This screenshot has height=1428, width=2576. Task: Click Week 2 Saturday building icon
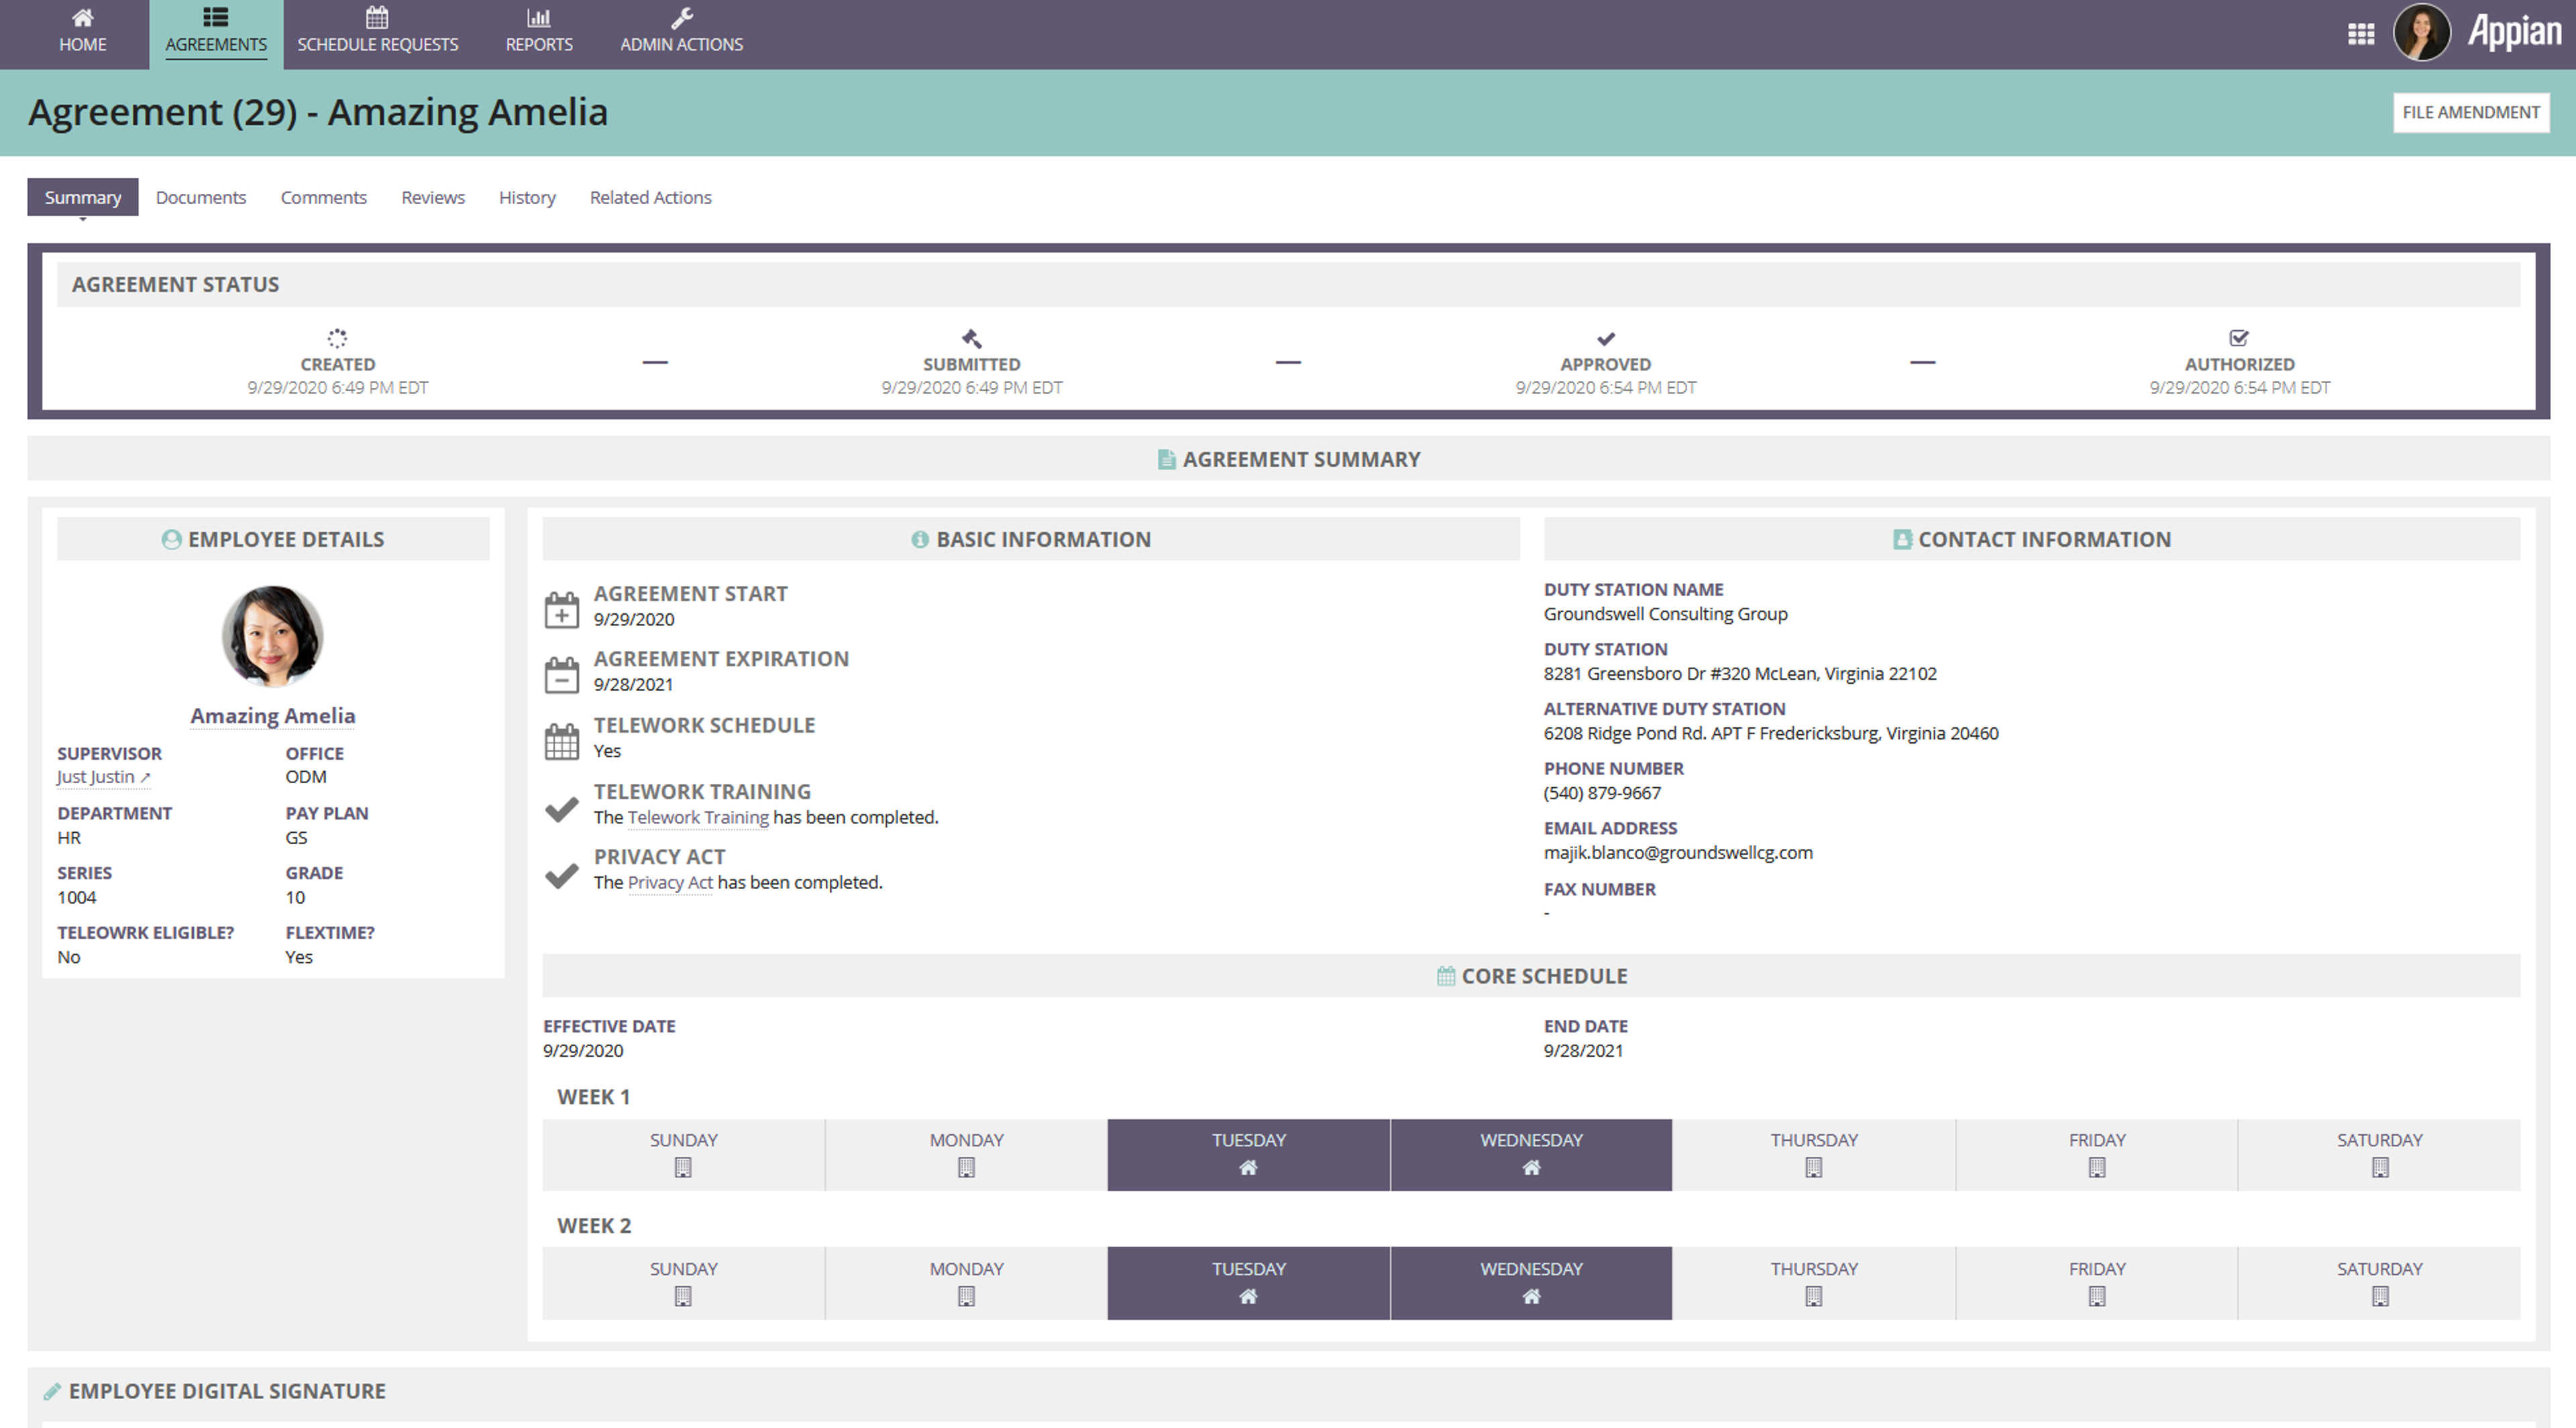2379,1296
